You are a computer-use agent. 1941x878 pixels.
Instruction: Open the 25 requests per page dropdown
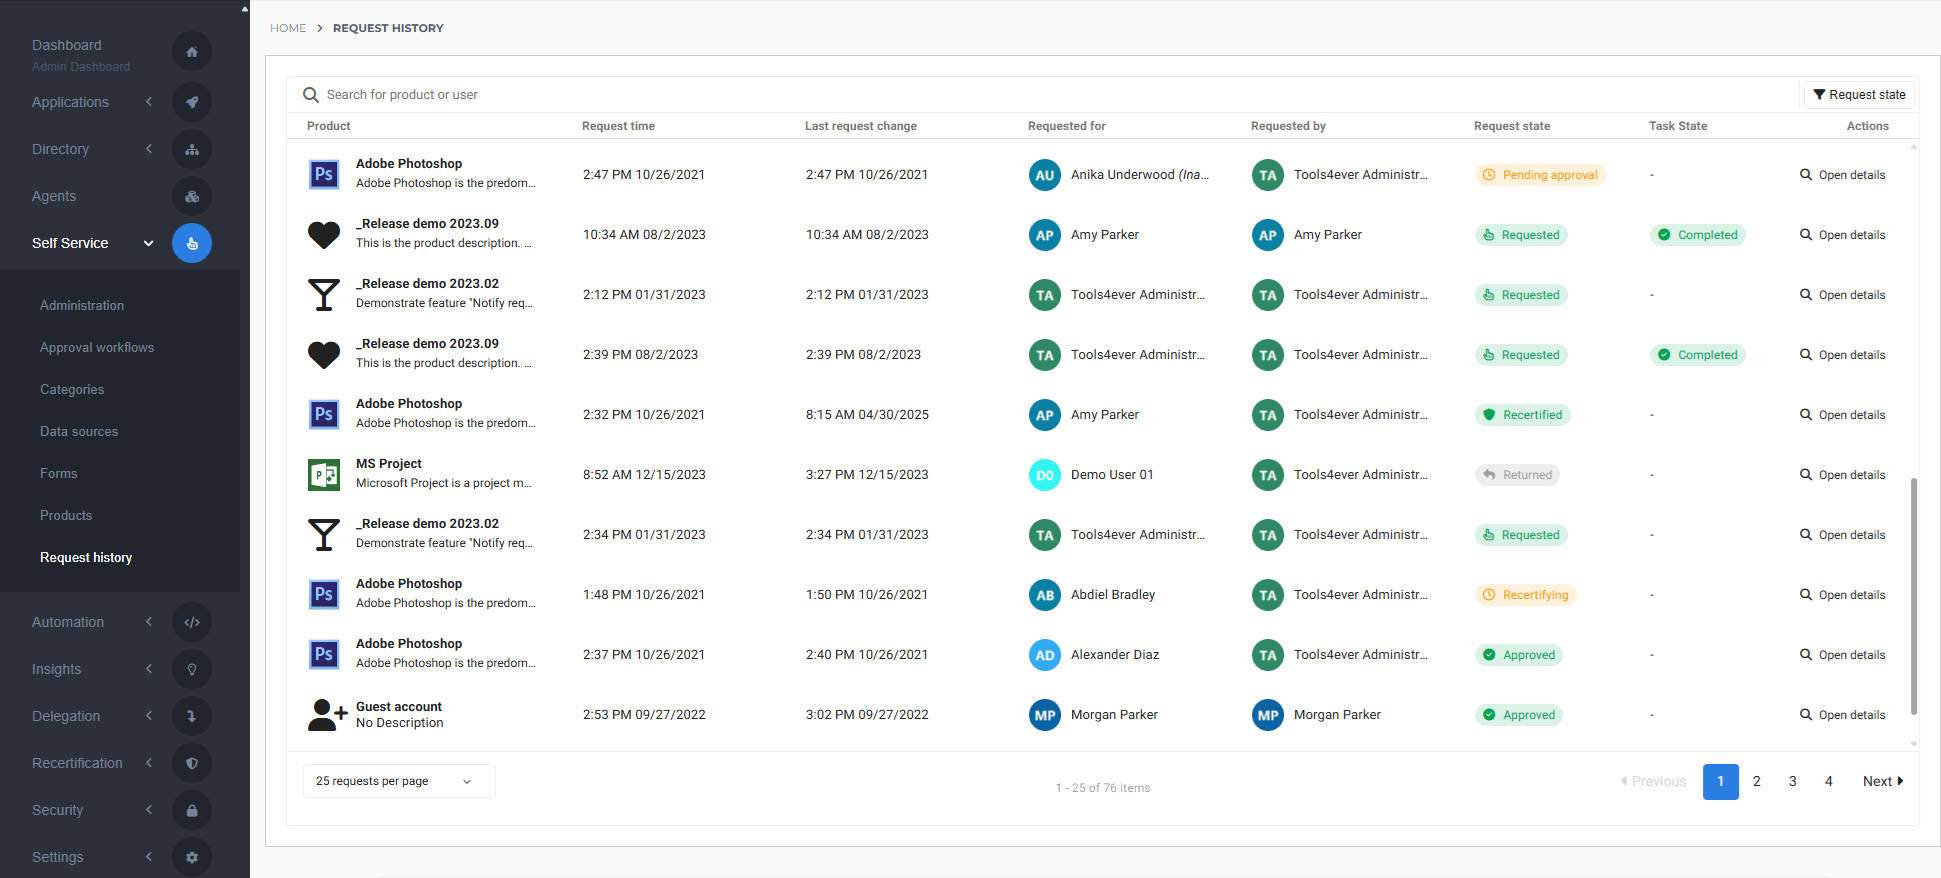point(398,781)
